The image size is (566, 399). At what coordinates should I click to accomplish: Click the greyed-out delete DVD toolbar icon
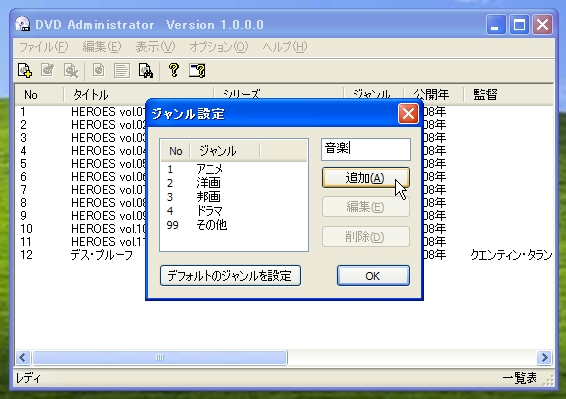(71, 70)
